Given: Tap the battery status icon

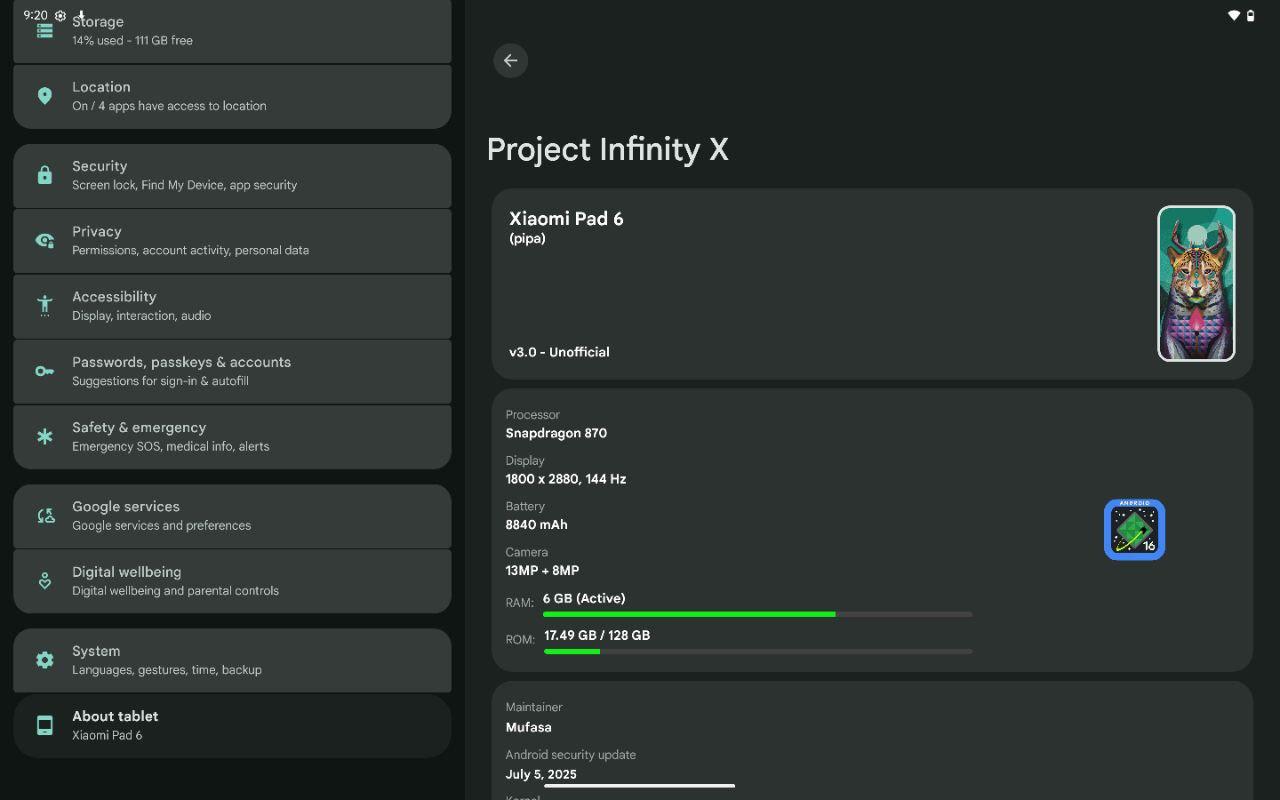Looking at the screenshot, I should click(1250, 16).
